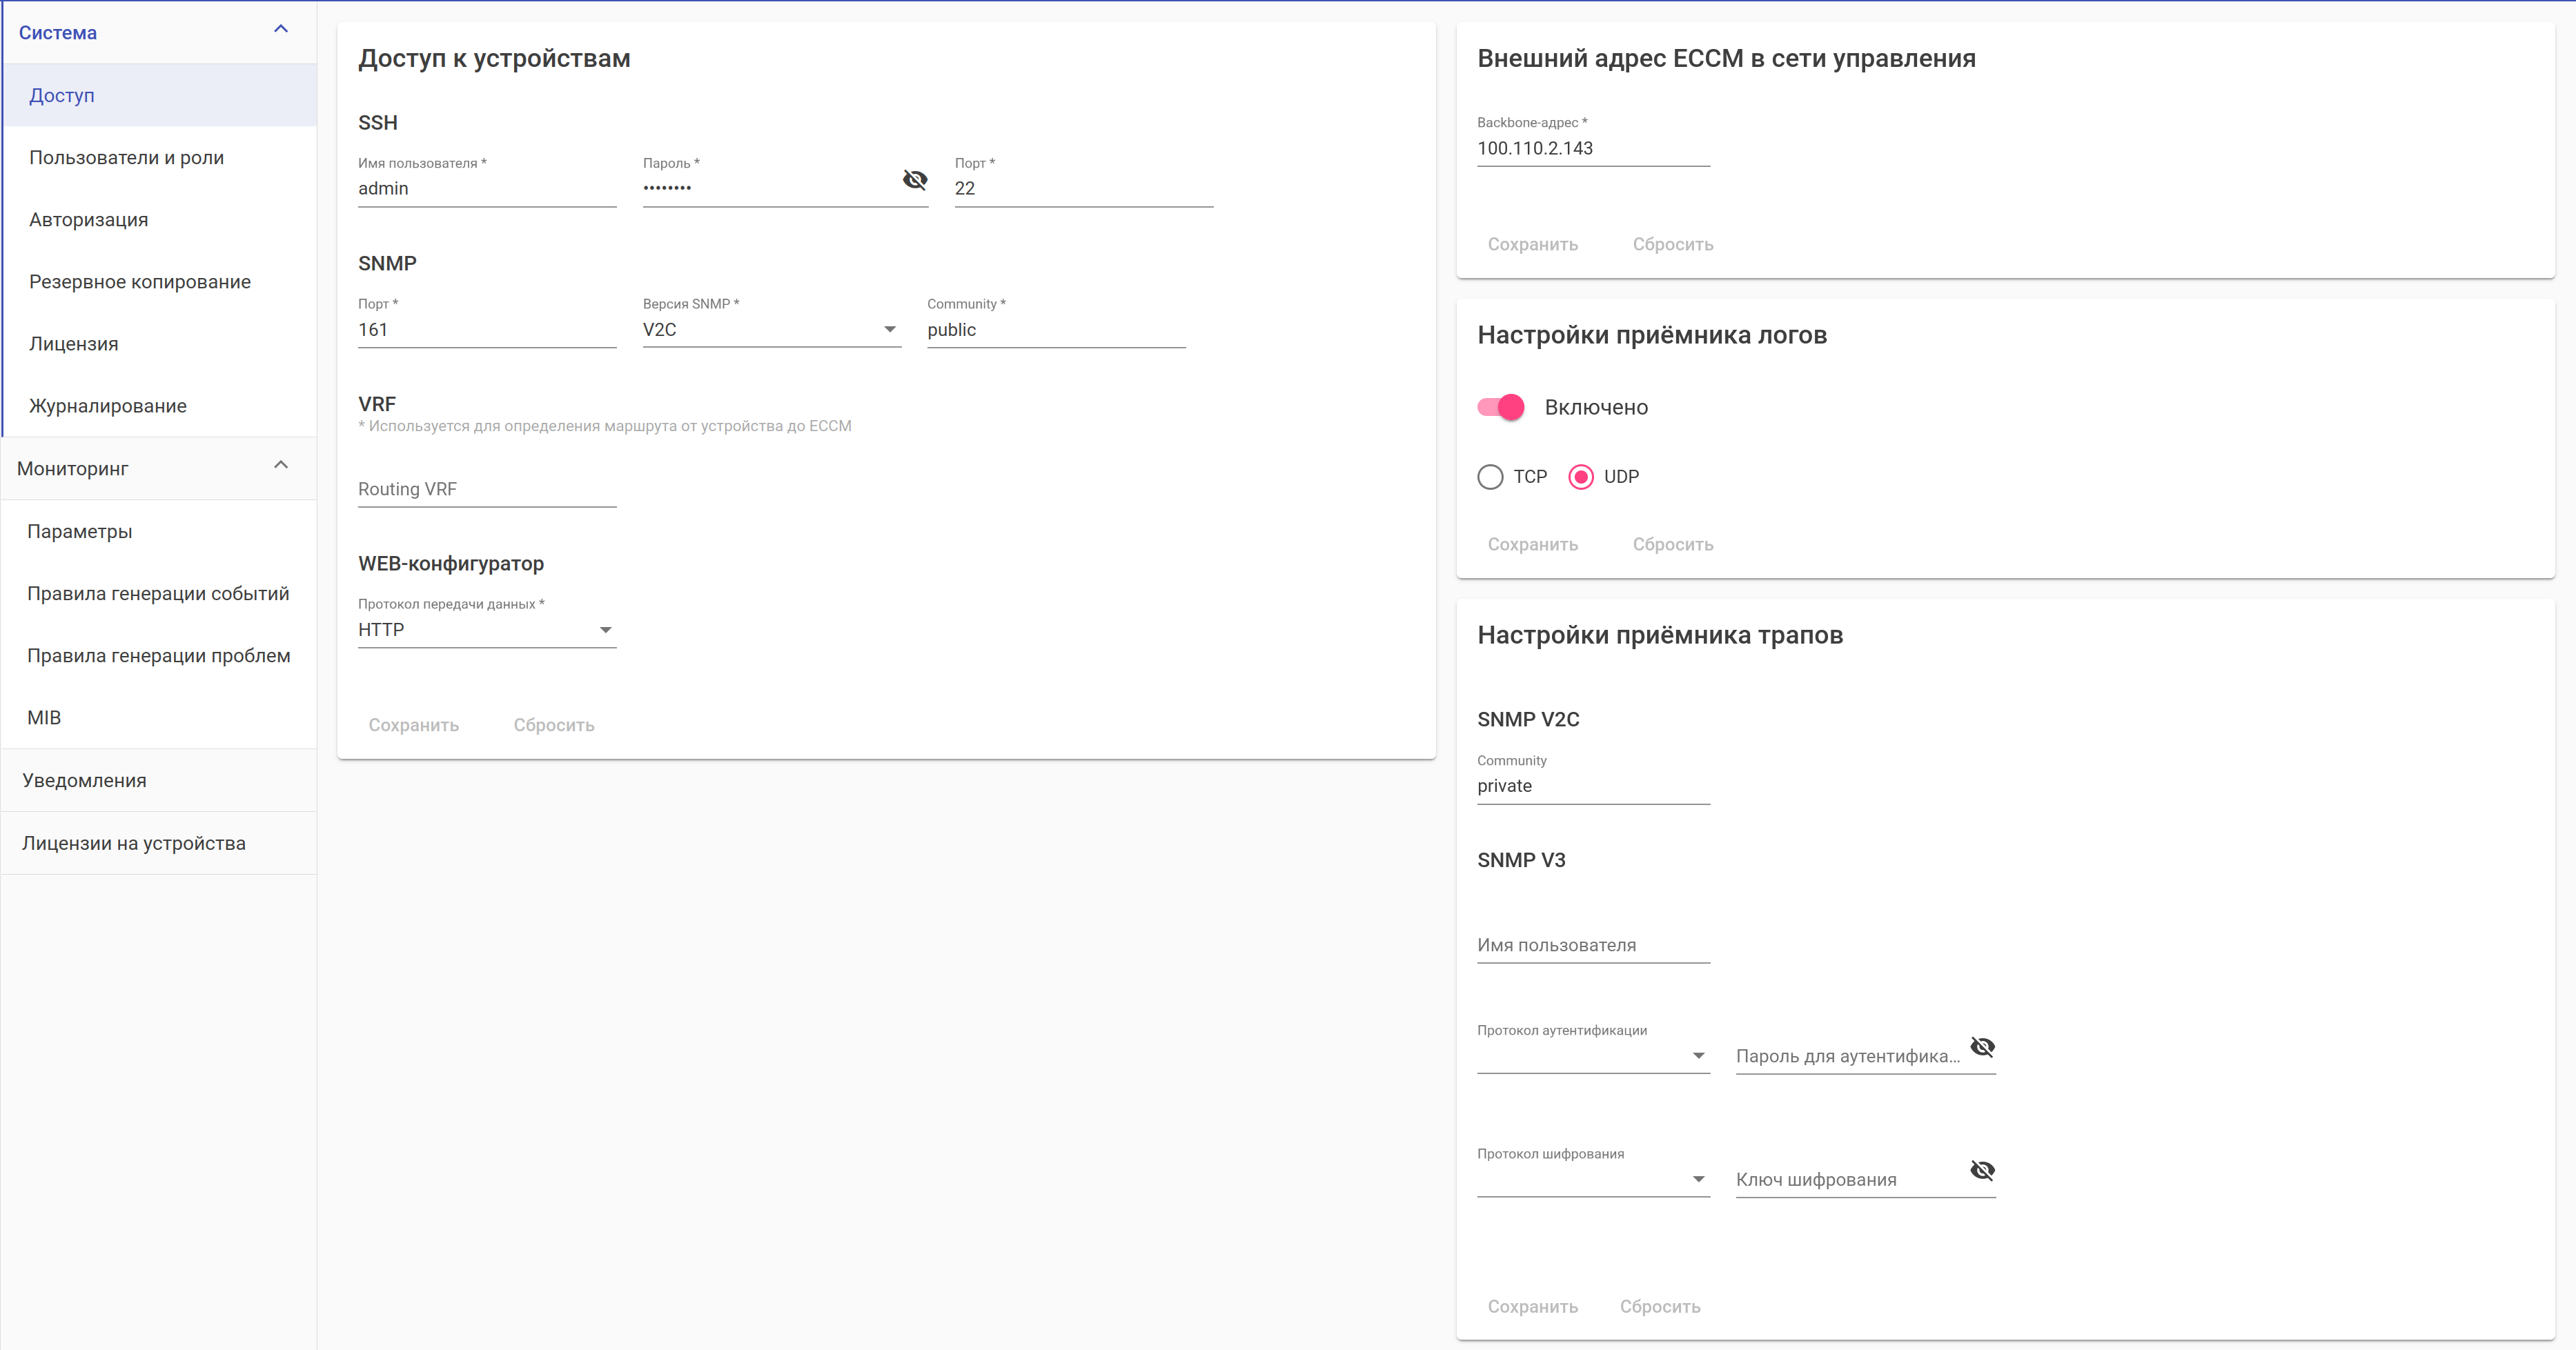Viewport: 2576px width, 1350px height.
Task: Select the UDP radio button
Action: (1581, 477)
